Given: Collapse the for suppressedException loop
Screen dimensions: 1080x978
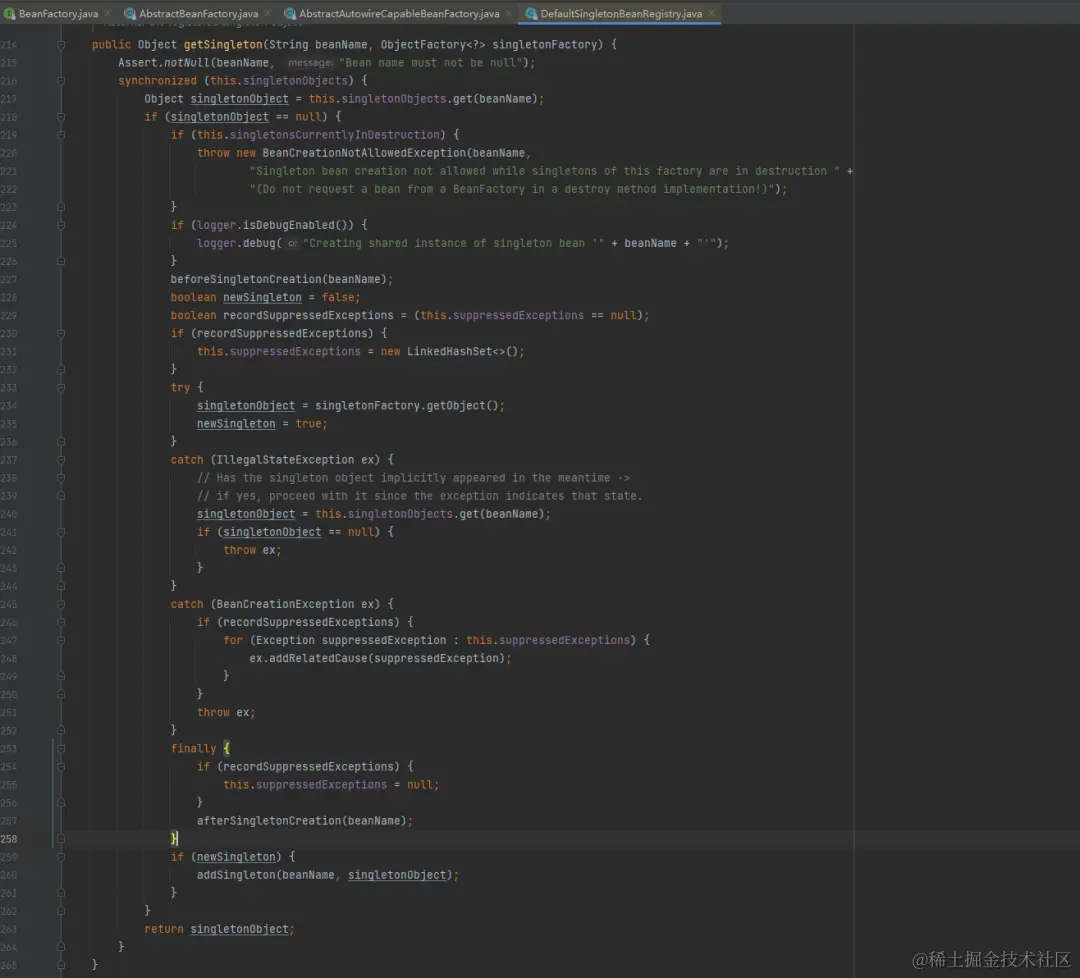Looking at the screenshot, I should pyautogui.click(x=61, y=641).
